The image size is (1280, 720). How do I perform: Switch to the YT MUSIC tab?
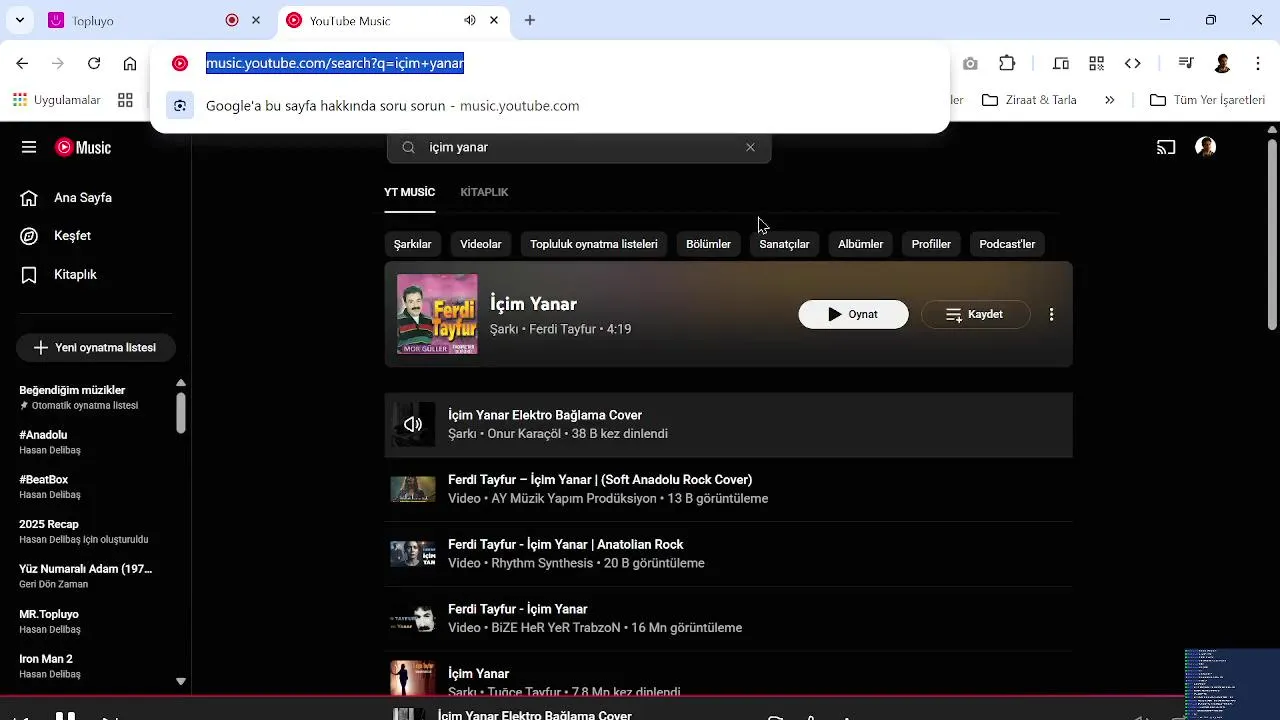[410, 192]
